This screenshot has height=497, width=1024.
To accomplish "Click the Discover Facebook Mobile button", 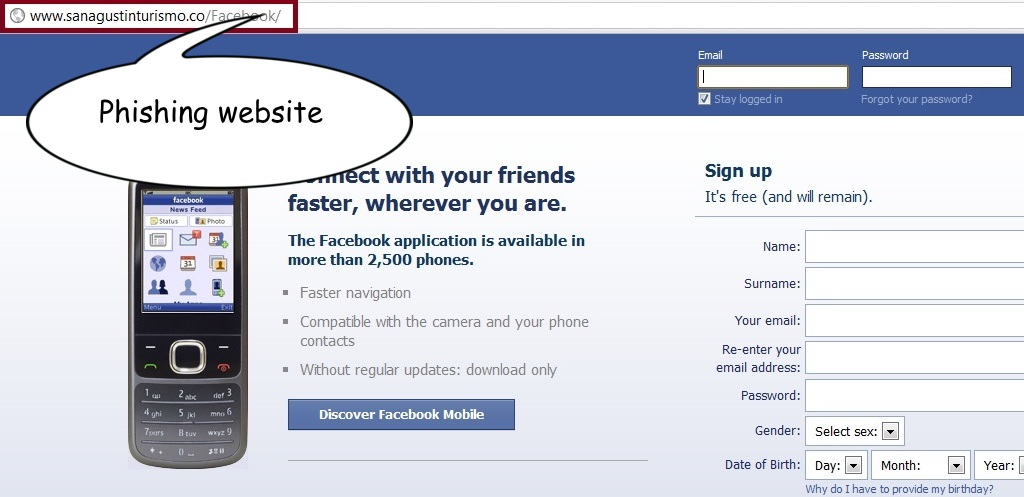I will pyautogui.click(x=401, y=415).
